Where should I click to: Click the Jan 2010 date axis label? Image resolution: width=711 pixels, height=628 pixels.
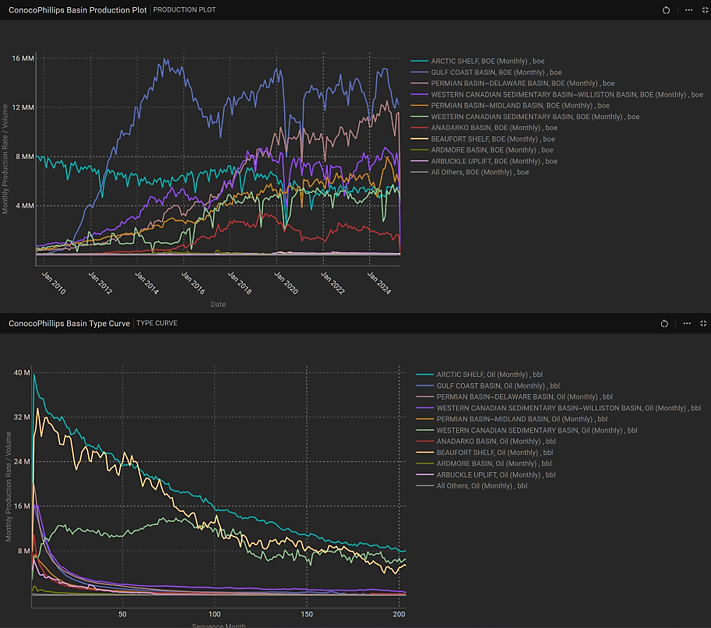tap(54, 283)
